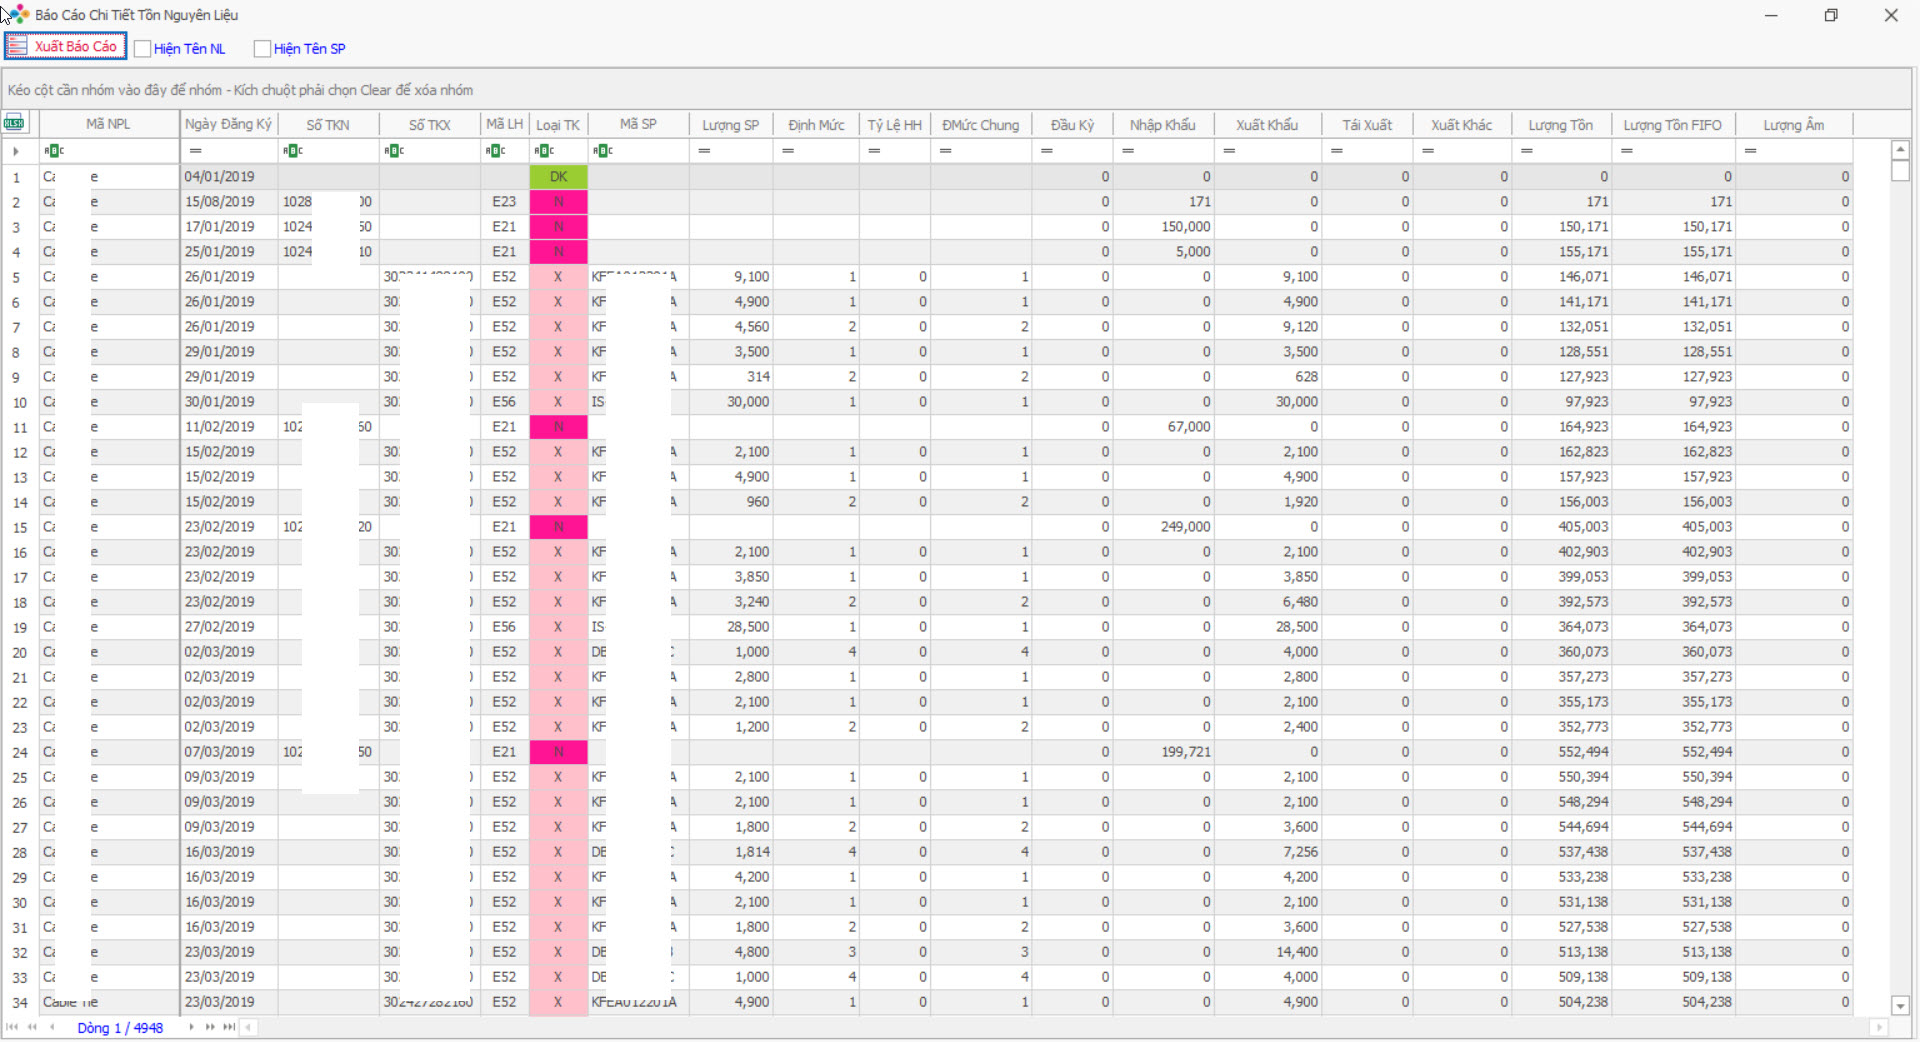
Task: Jump to next page of records
Action: (210, 1027)
